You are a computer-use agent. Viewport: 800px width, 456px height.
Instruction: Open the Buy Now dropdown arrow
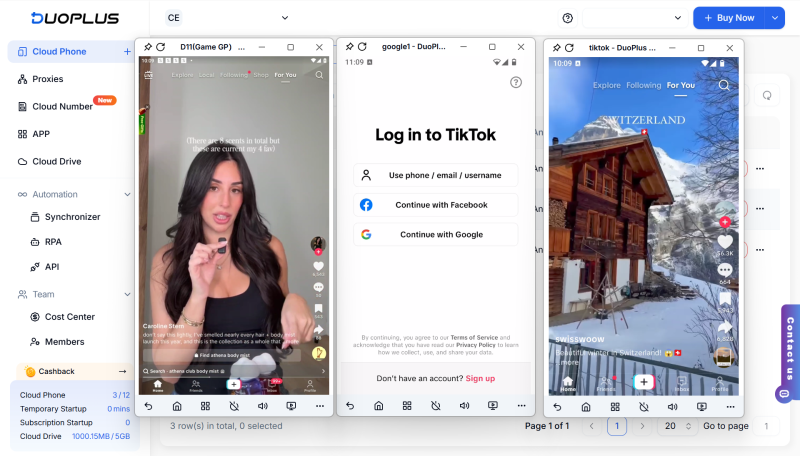pyautogui.click(x=776, y=18)
